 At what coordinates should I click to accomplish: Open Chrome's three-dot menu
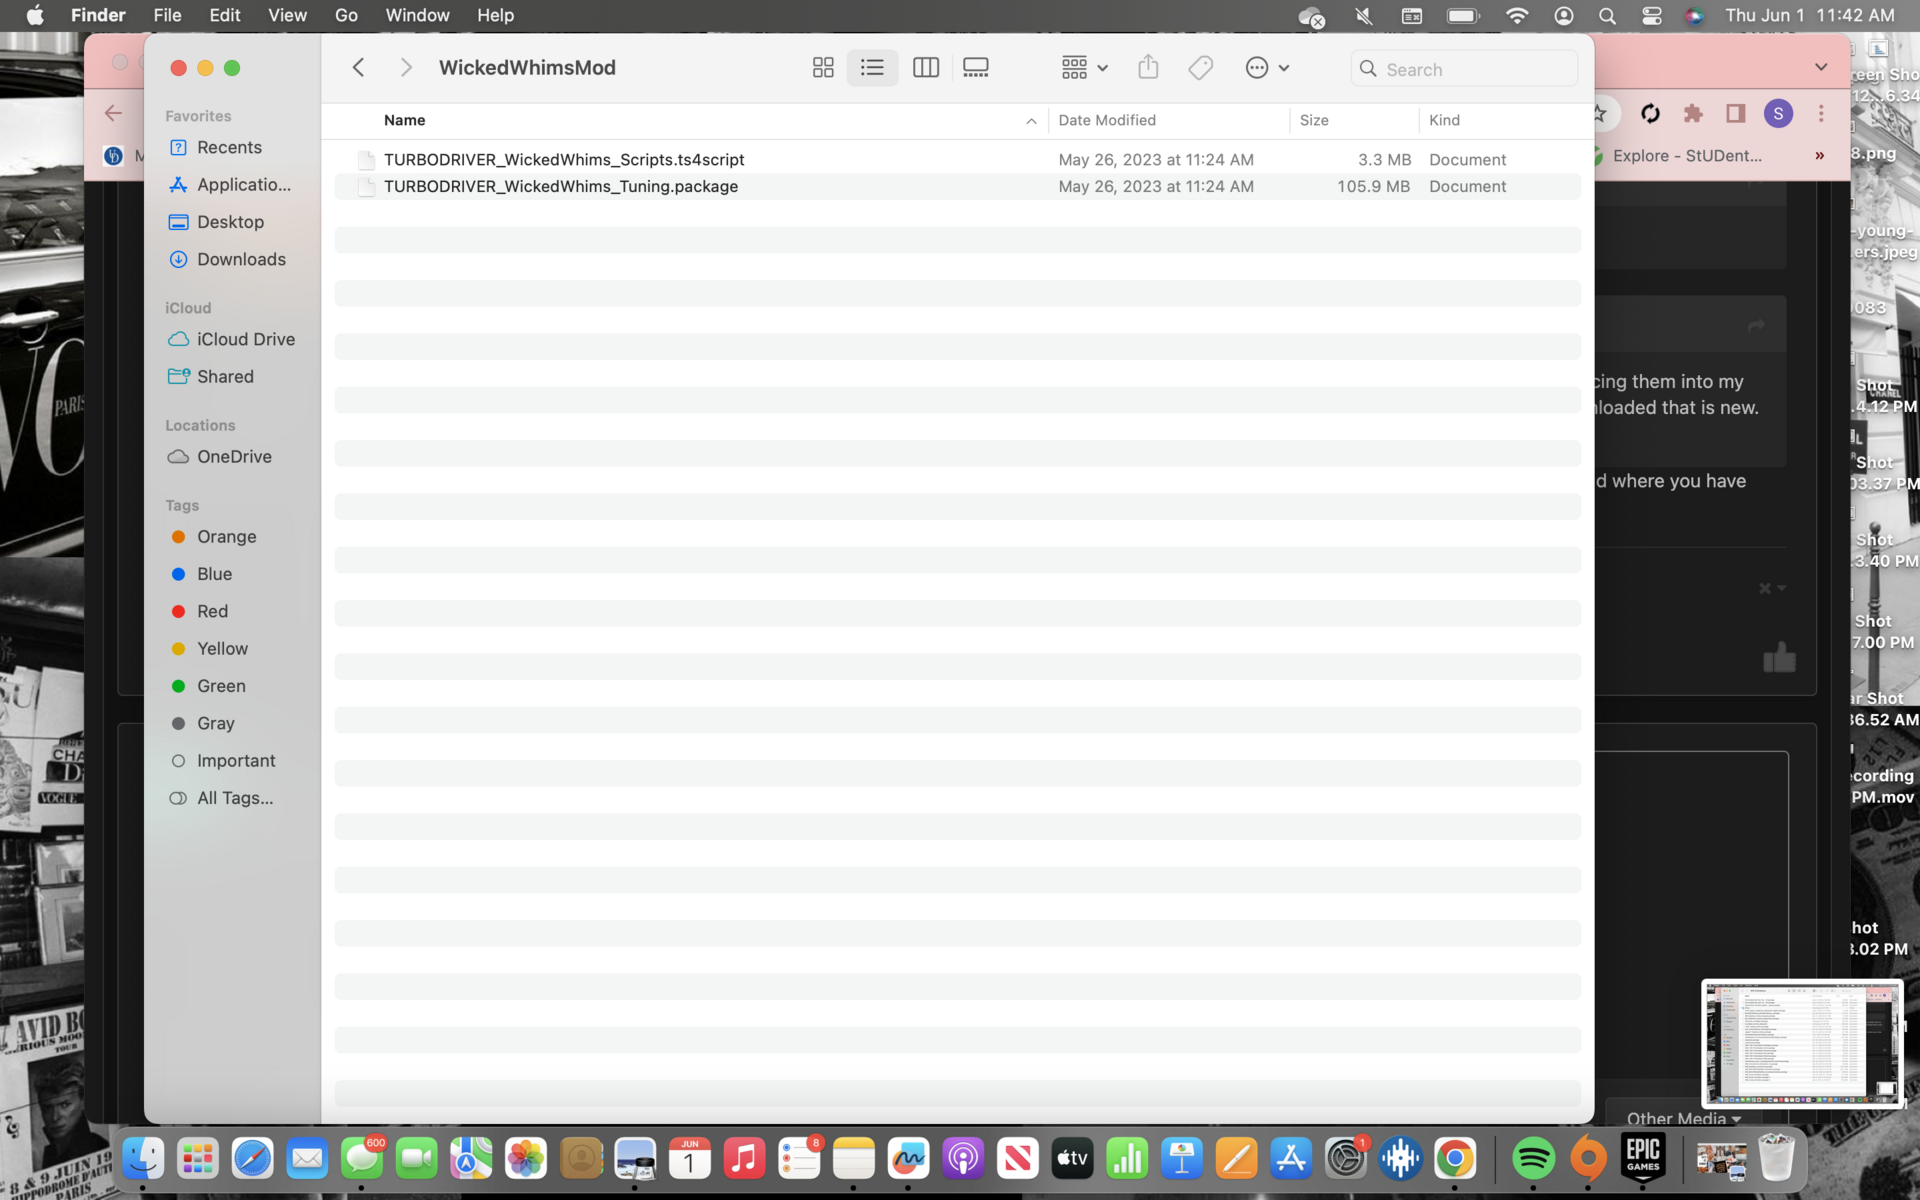[x=1821, y=114]
